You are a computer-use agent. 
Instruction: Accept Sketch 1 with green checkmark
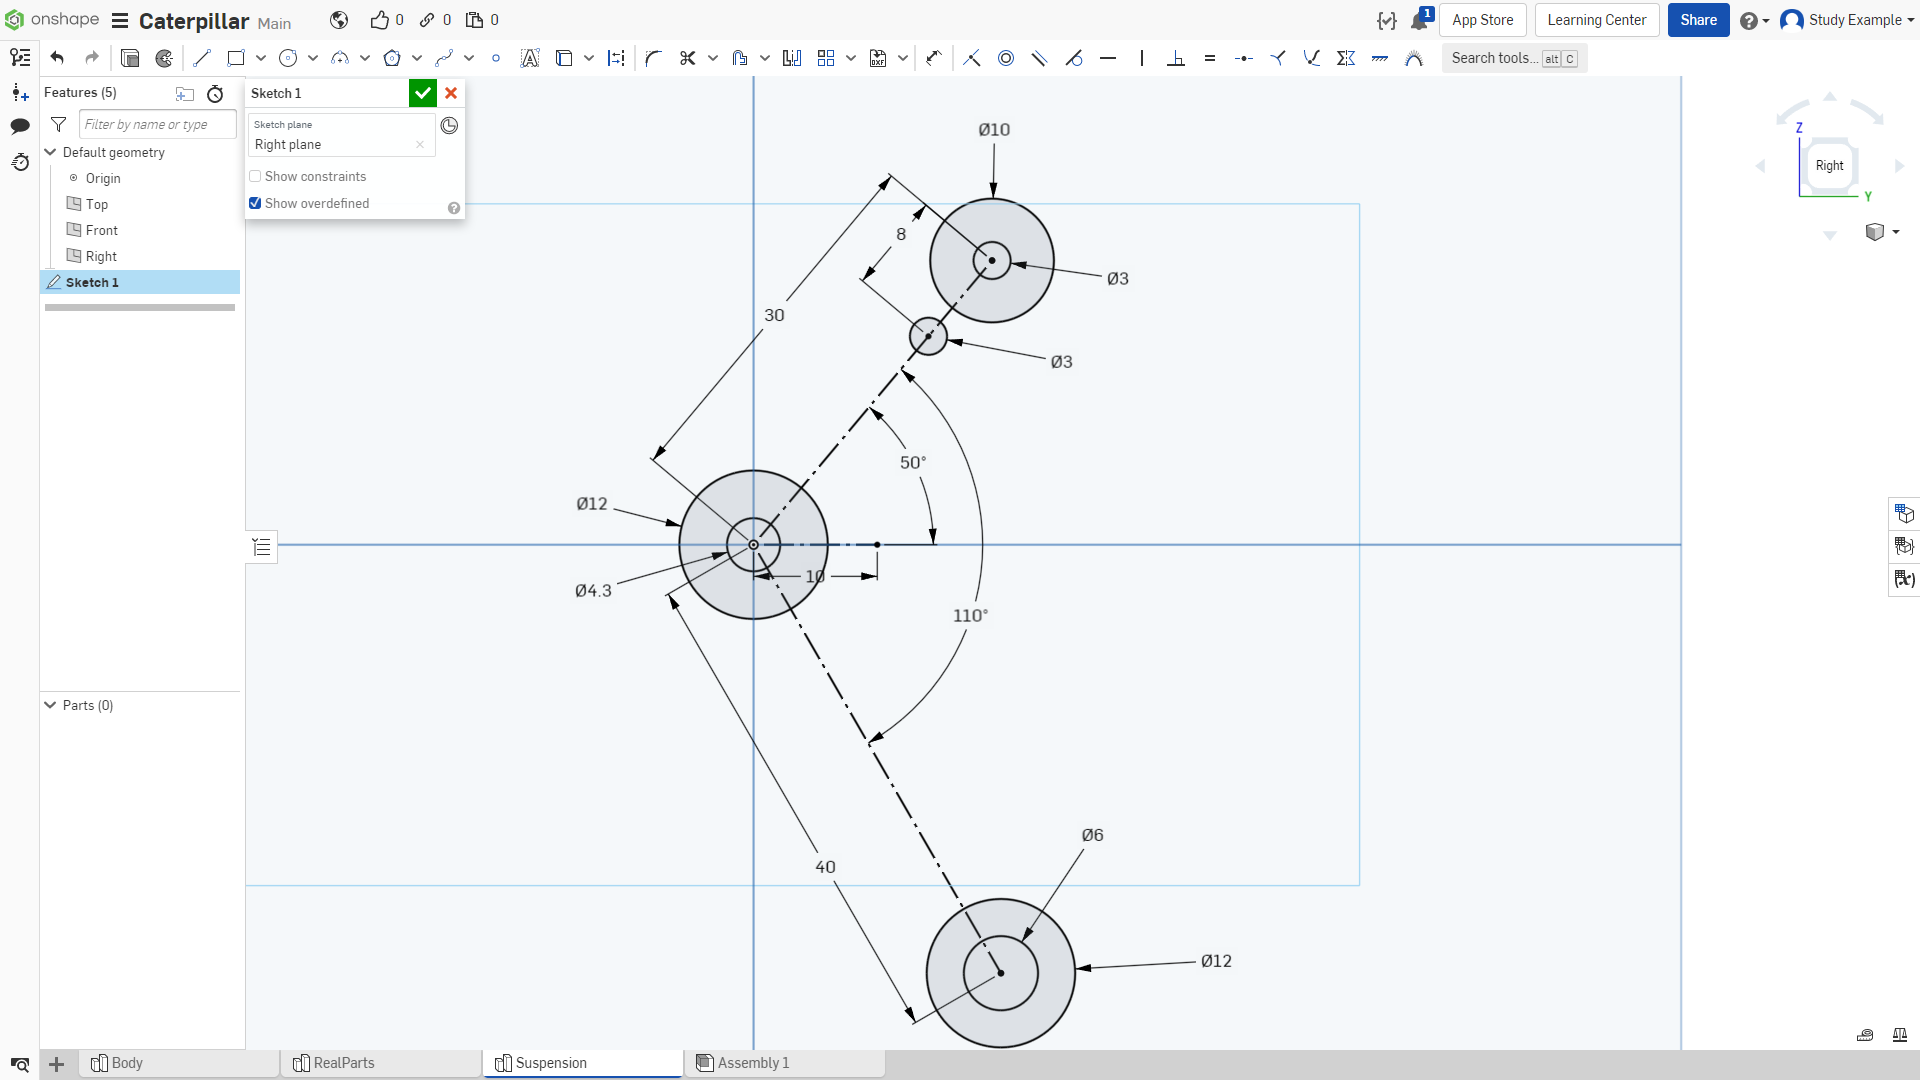pyautogui.click(x=423, y=93)
